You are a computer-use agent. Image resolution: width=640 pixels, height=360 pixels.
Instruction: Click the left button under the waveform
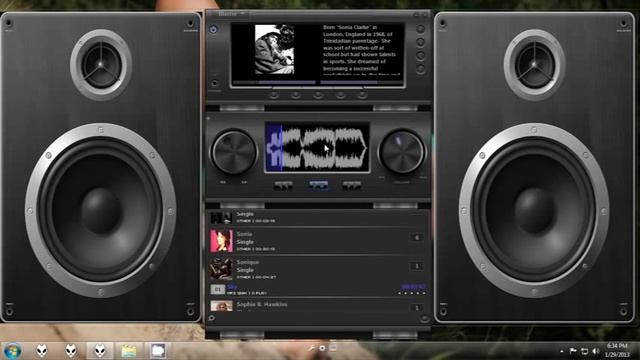coord(283,185)
